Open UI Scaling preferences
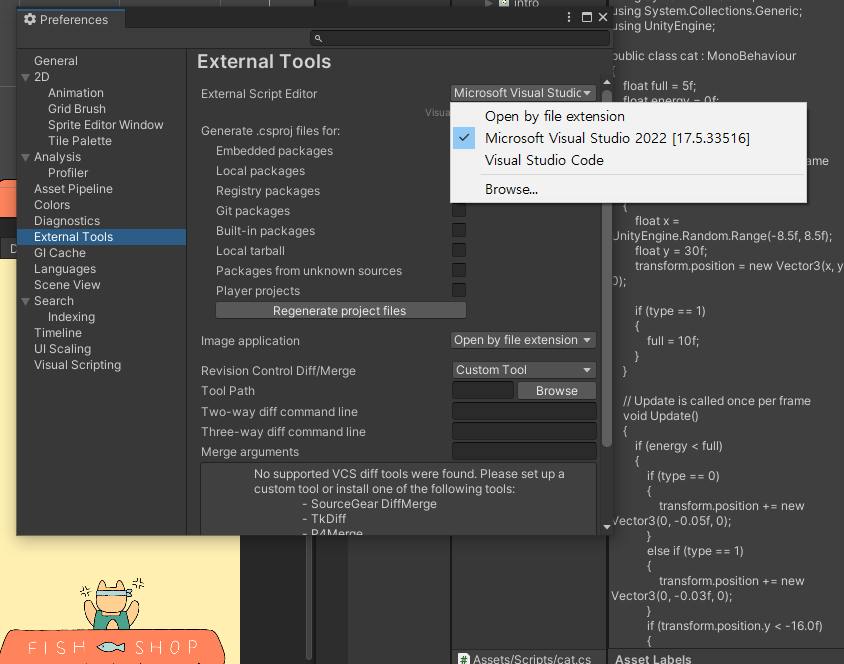 (x=62, y=349)
